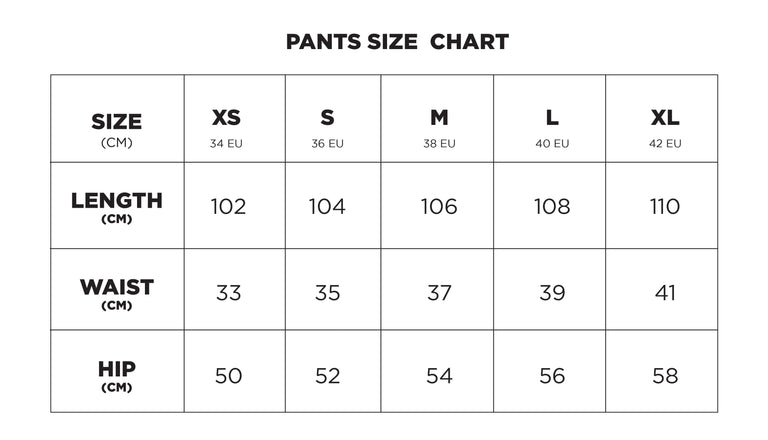Select the 106 length value for M

[x=439, y=206]
